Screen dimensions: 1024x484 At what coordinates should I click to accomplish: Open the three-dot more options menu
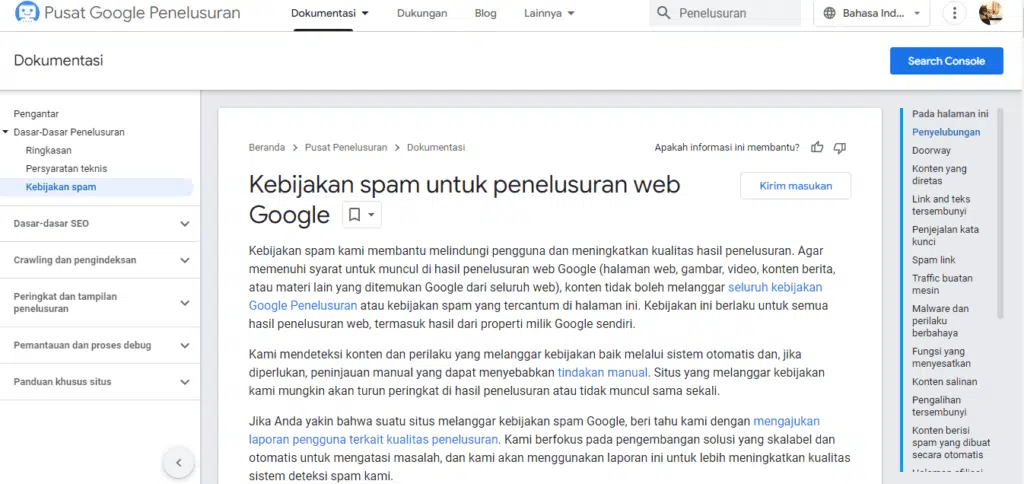coord(955,14)
